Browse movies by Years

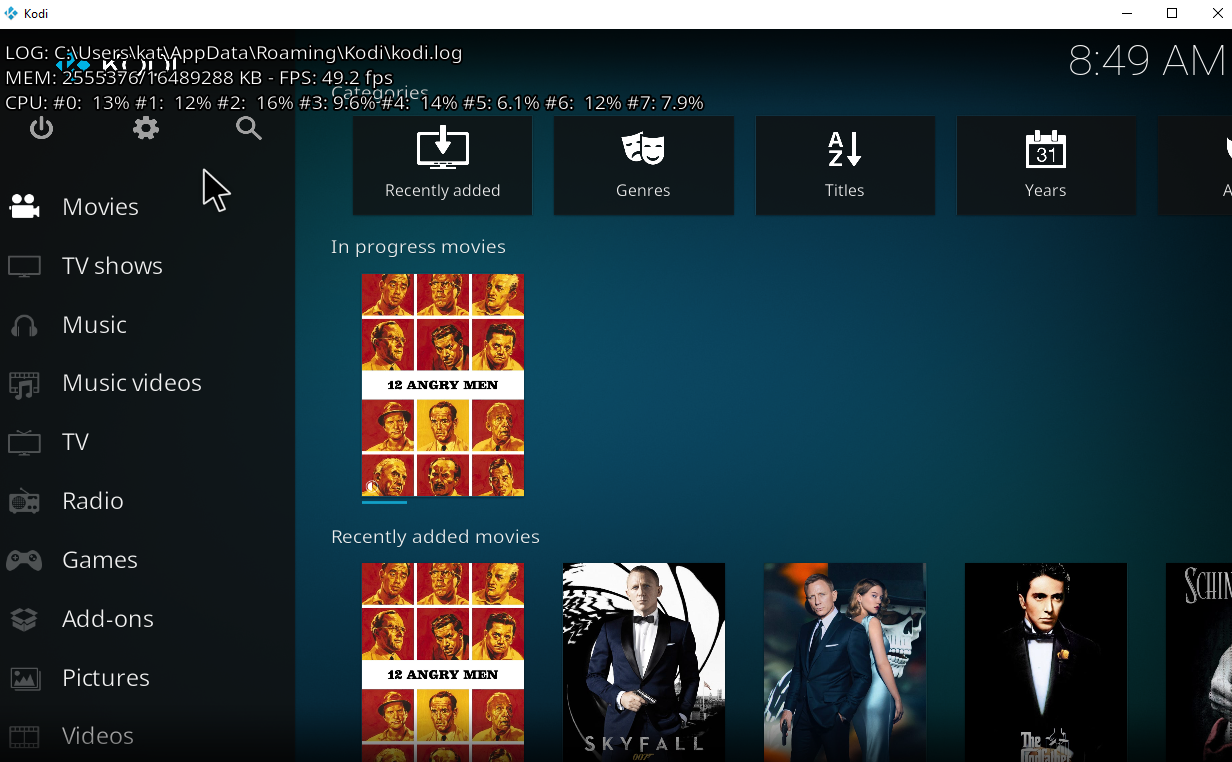[x=1045, y=165]
